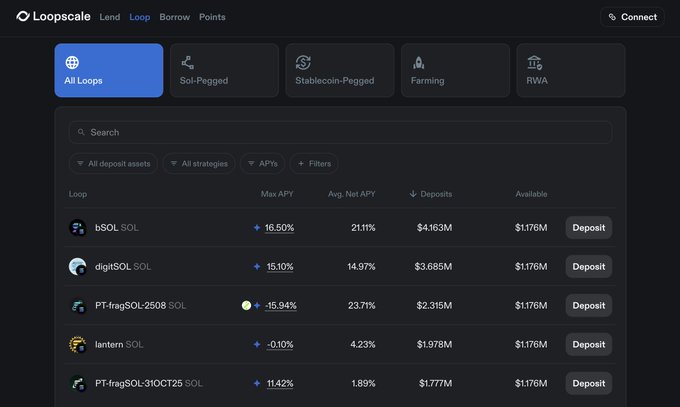Open the Loop navigation item

(x=140, y=17)
